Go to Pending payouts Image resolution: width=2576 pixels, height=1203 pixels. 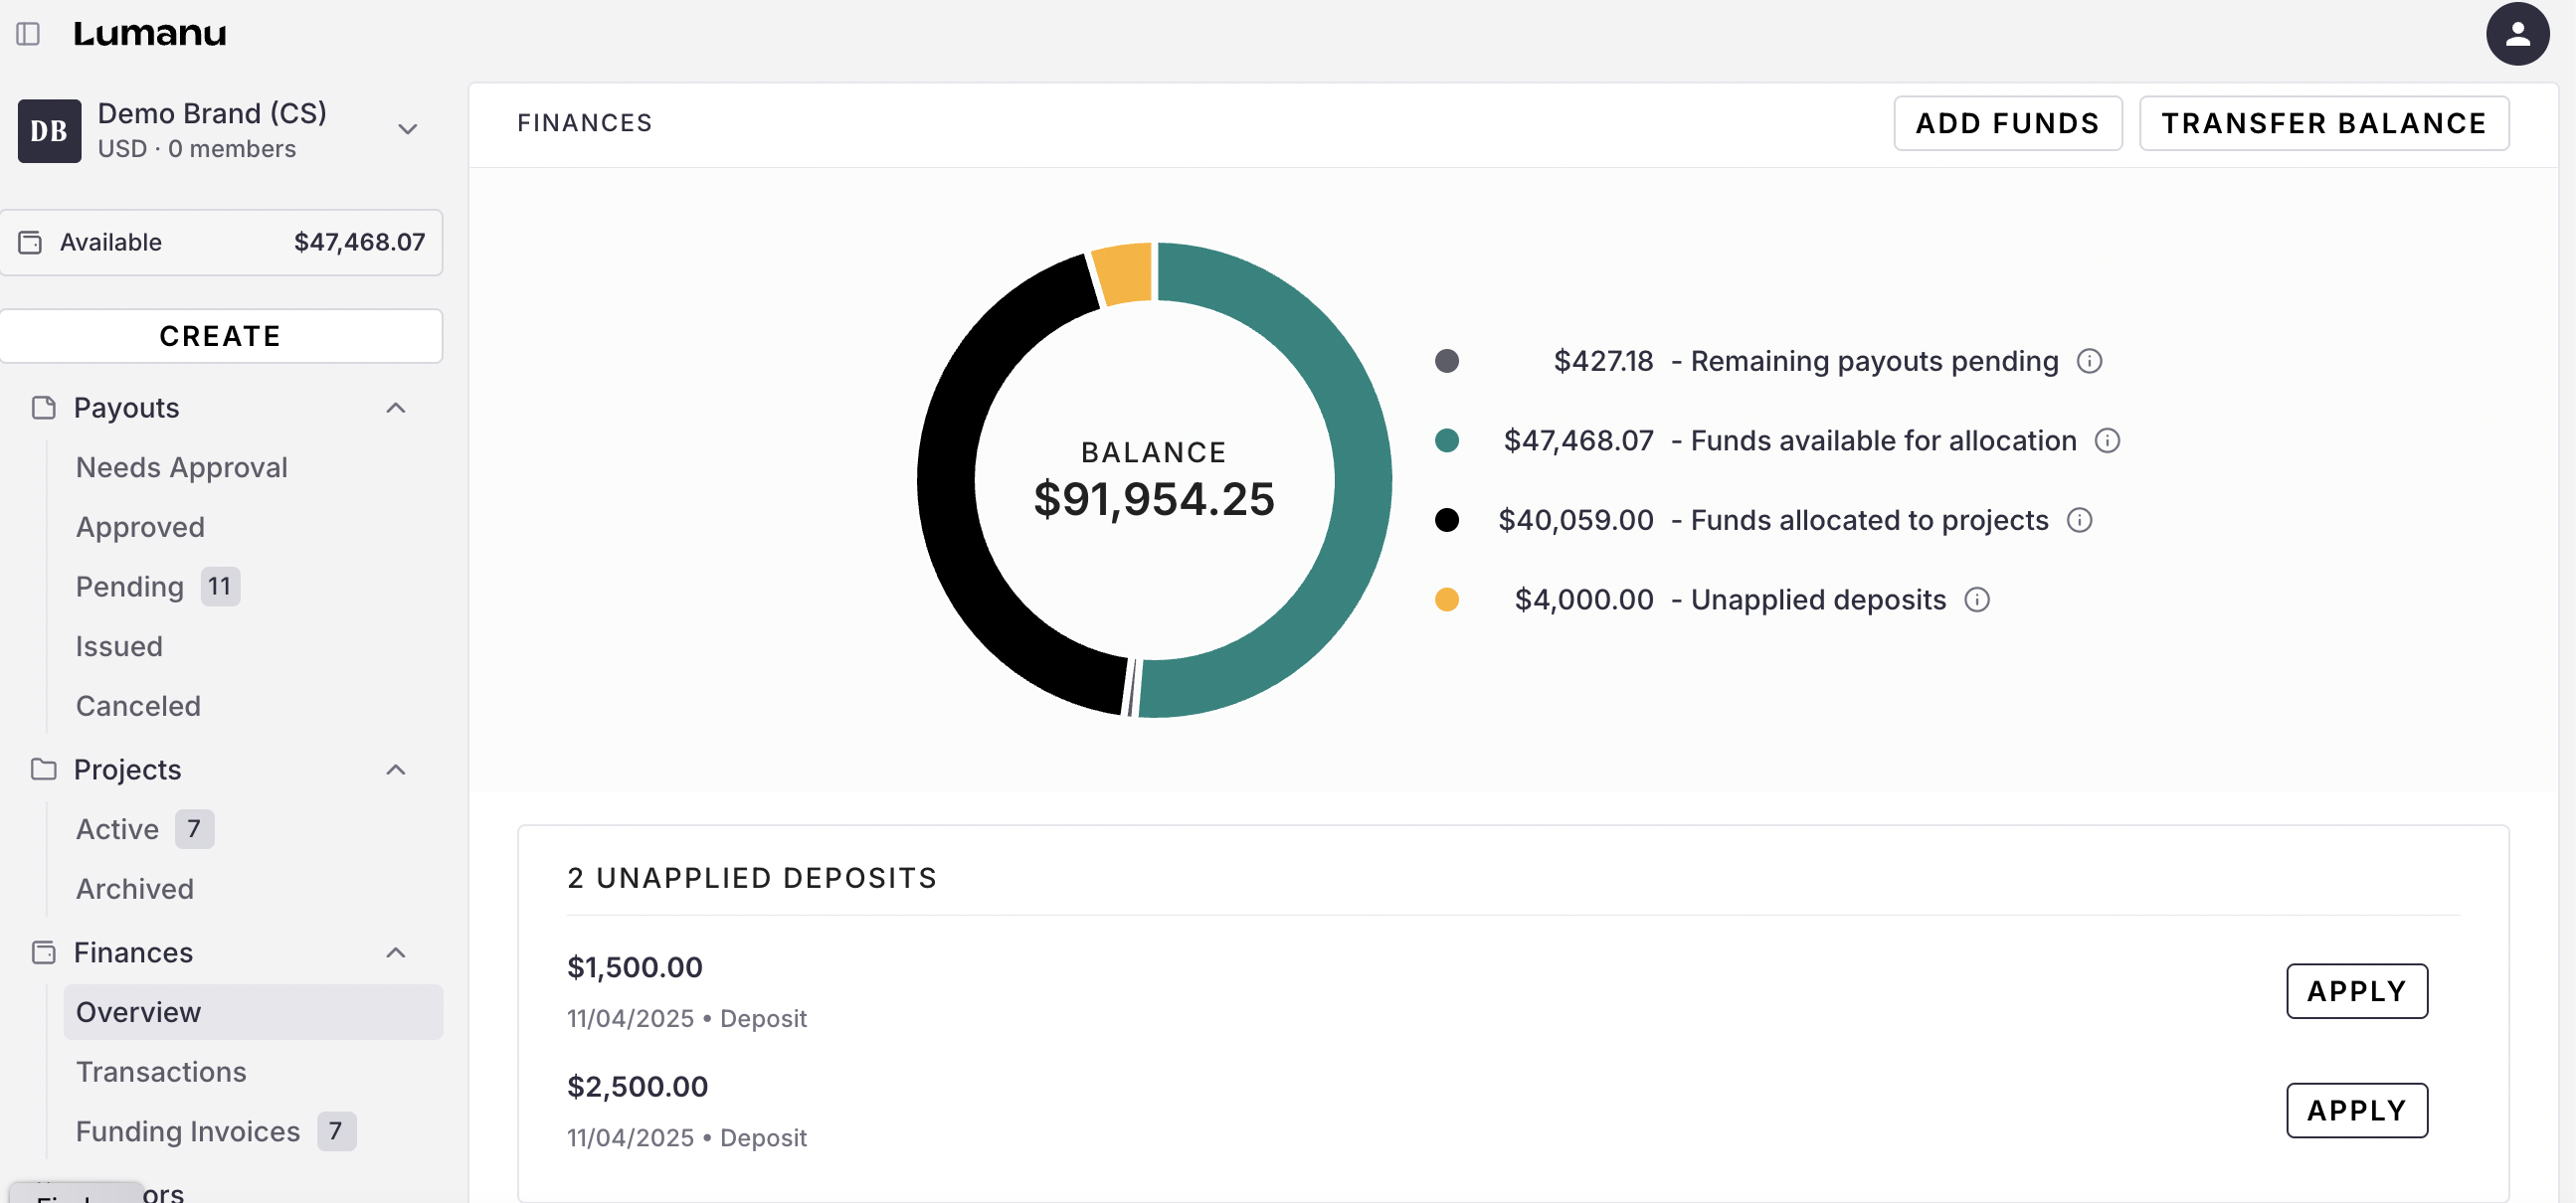point(130,587)
